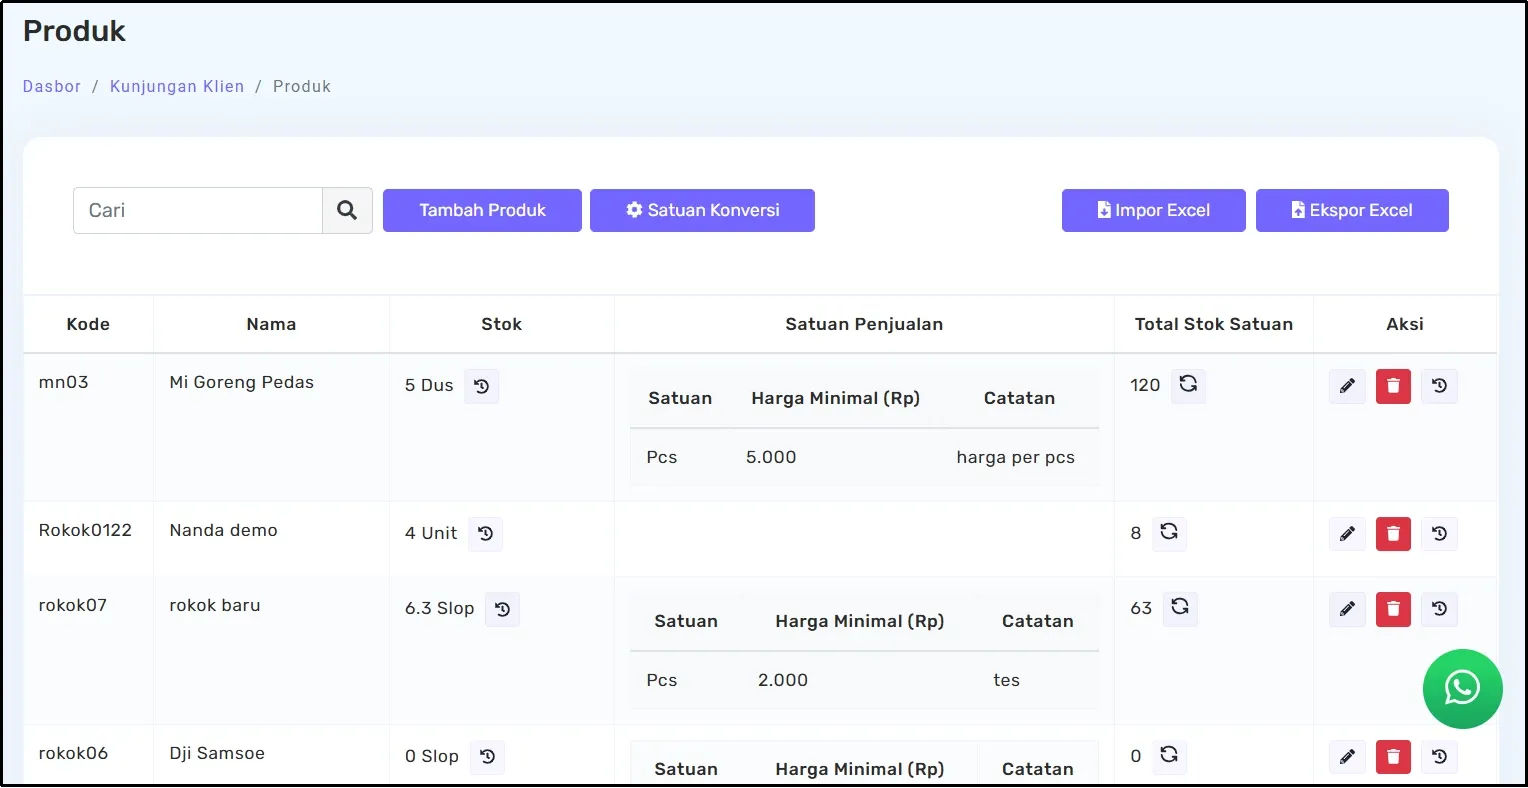
Task: Delete the Dji Samsoe product
Action: [x=1393, y=757]
